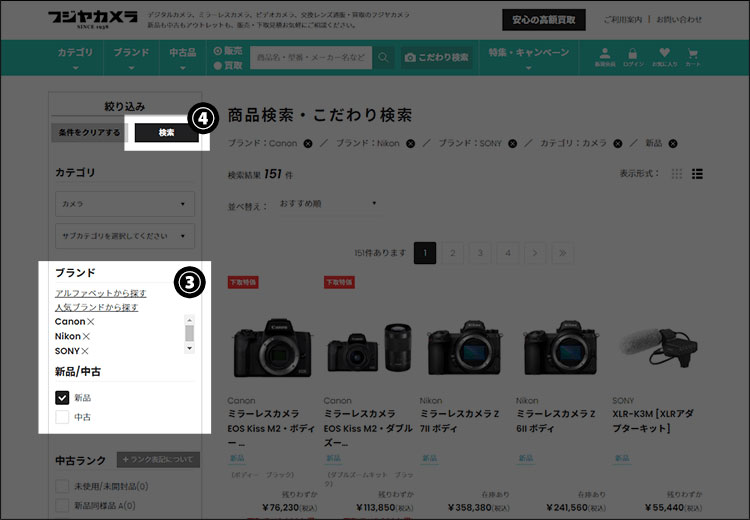Viewport: 750px width, 520px height.
Task: Remove the カテゴリ：カメラ filter tag
Action: coord(618,144)
